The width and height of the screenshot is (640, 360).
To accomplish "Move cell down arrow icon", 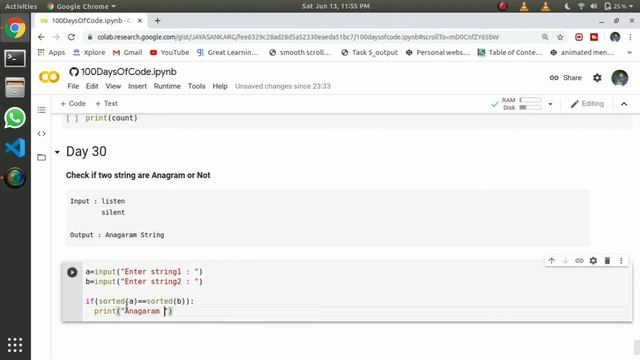I will point(565,261).
